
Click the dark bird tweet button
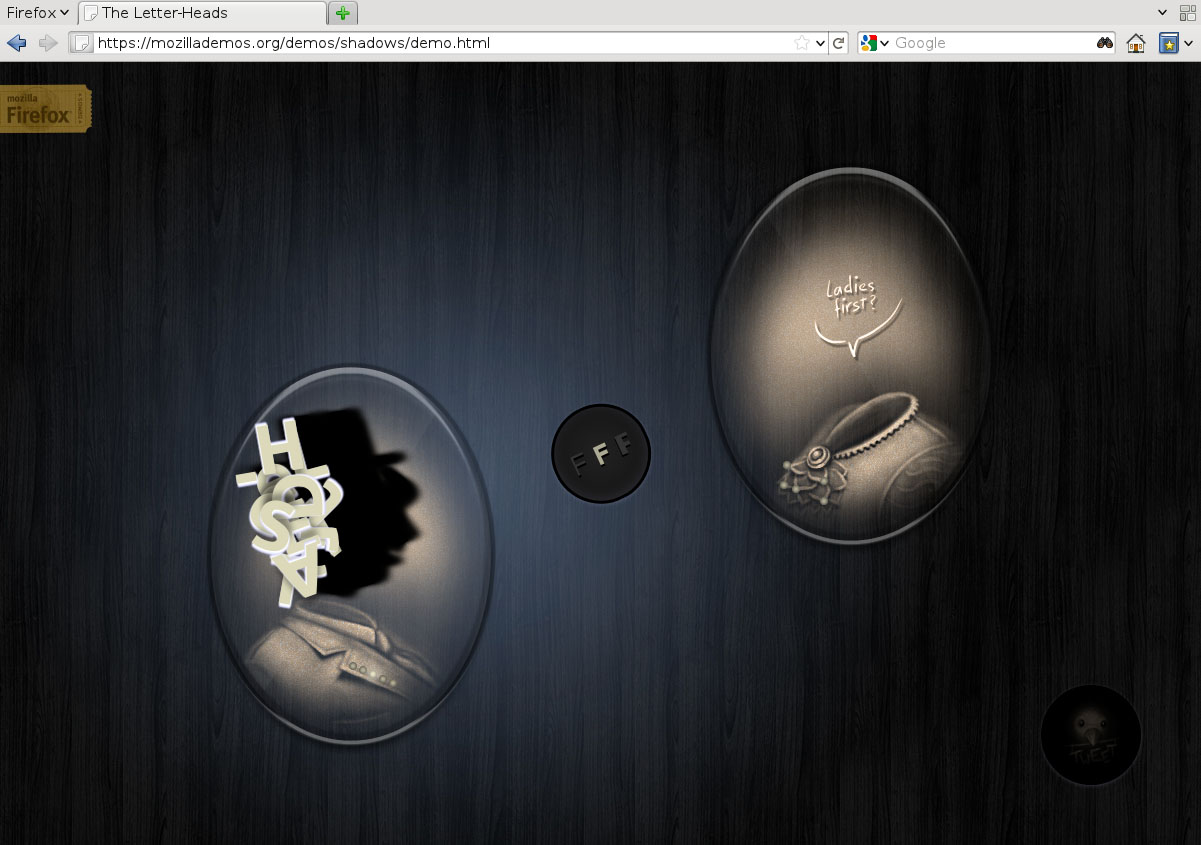1090,735
